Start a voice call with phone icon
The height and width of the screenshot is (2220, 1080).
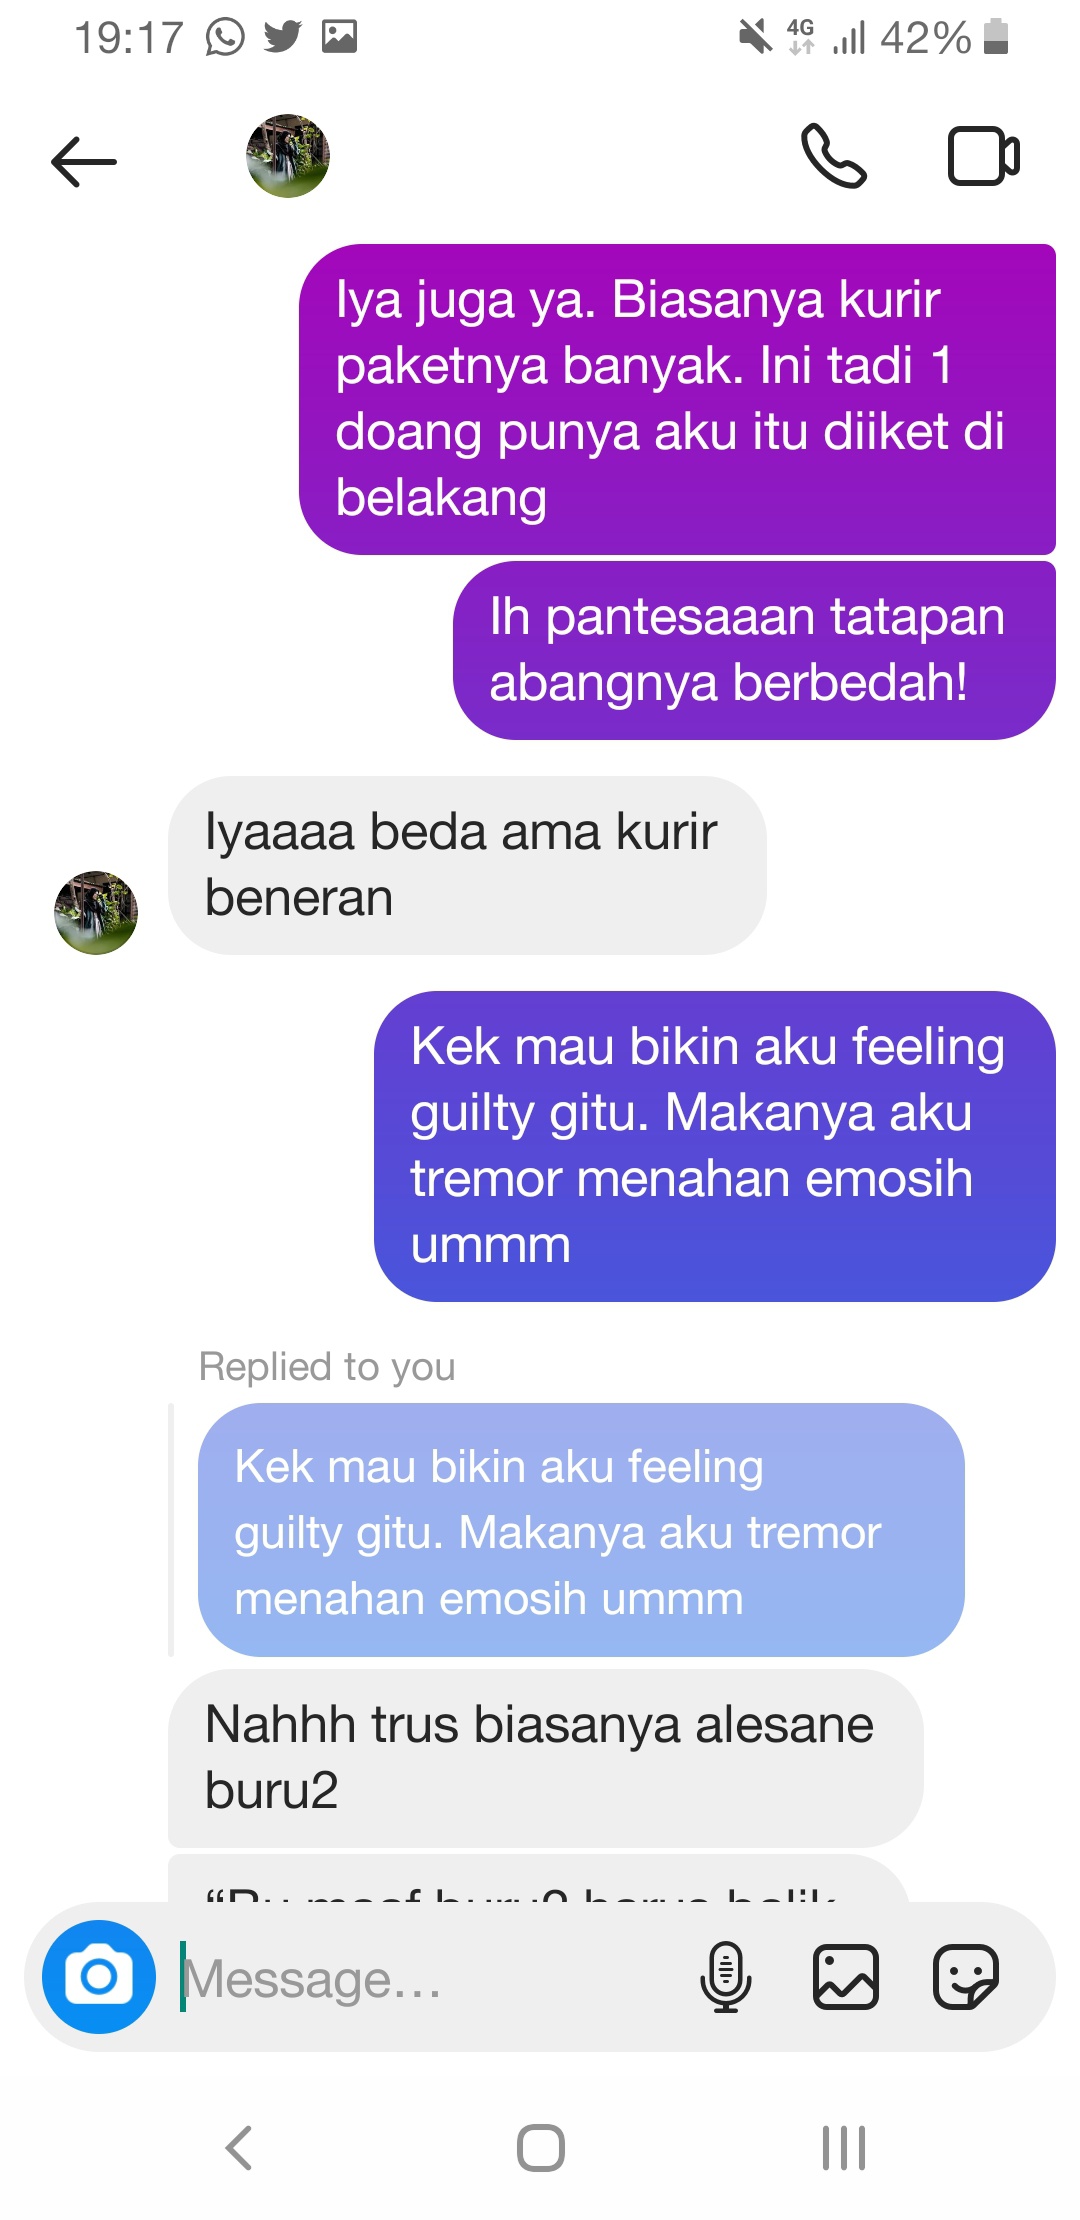[834, 156]
